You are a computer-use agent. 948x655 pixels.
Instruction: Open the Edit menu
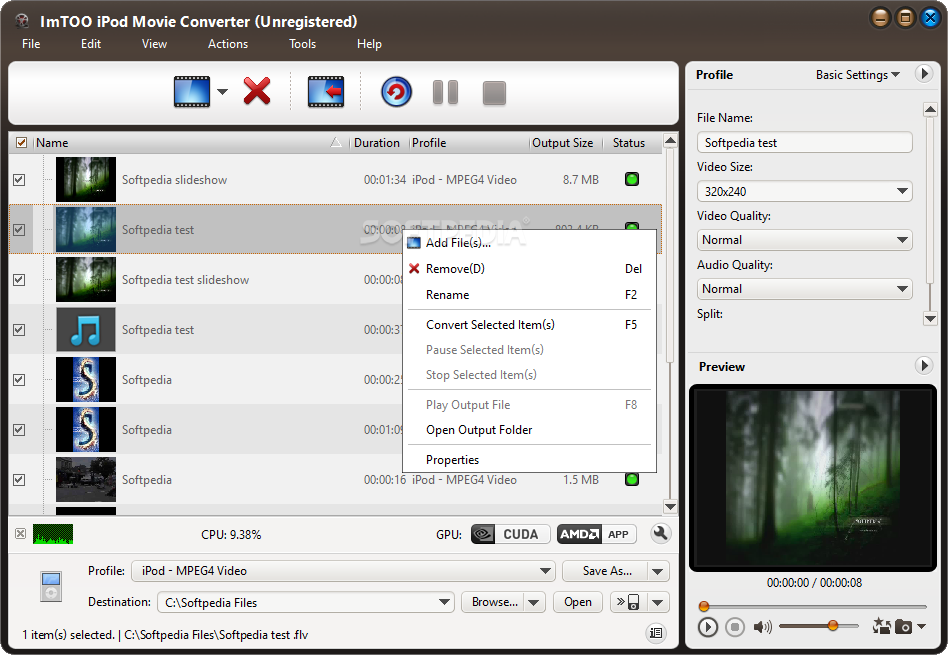(x=91, y=44)
